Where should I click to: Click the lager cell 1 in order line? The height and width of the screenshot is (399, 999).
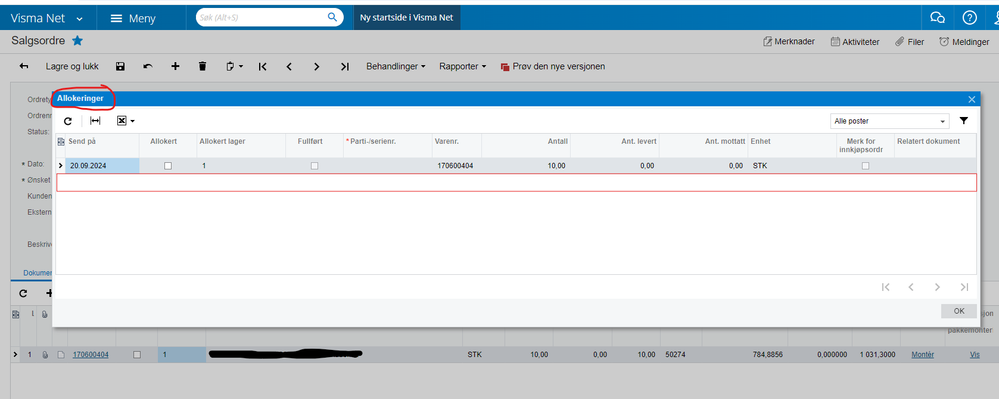[x=182, y=355]
